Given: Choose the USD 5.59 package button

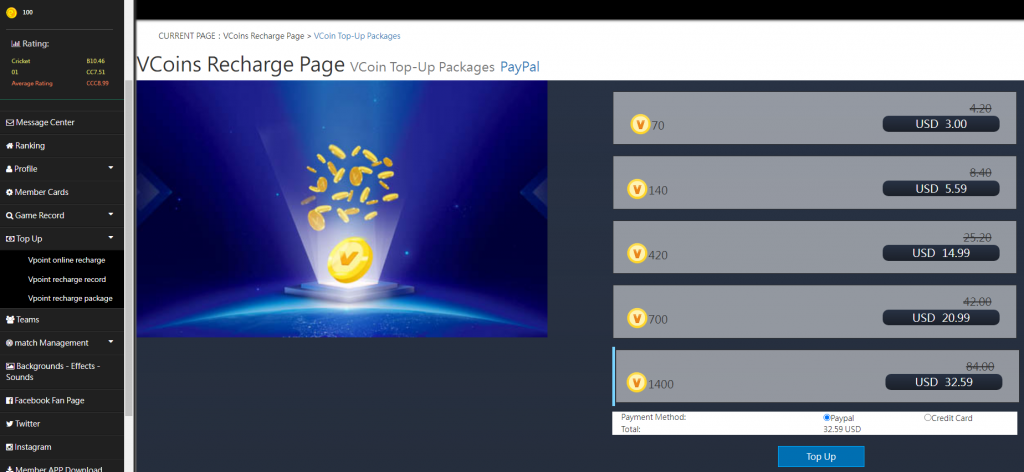Looking at the screenshot, I should 940,189.
